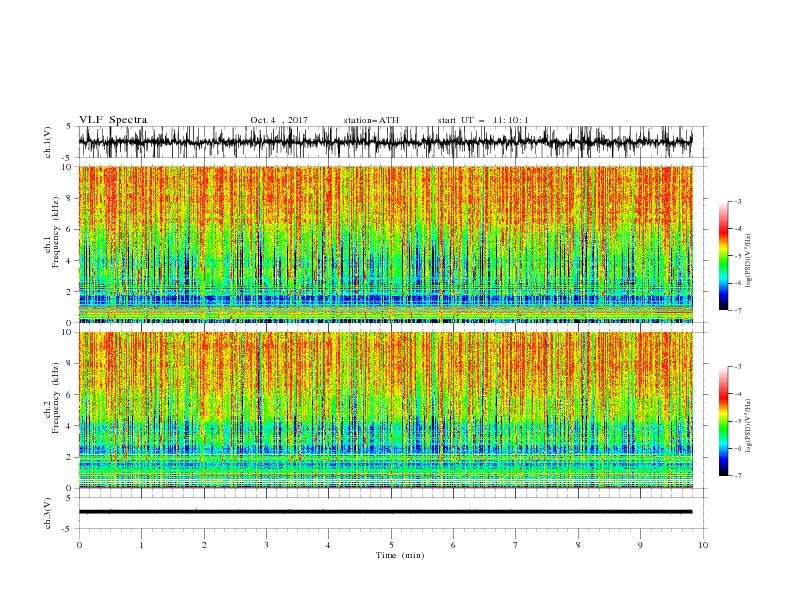Click inside the ch.1 spectrogram panel
Screen dimensions: 792x612
pyautogui.click(x=386, y=244)
